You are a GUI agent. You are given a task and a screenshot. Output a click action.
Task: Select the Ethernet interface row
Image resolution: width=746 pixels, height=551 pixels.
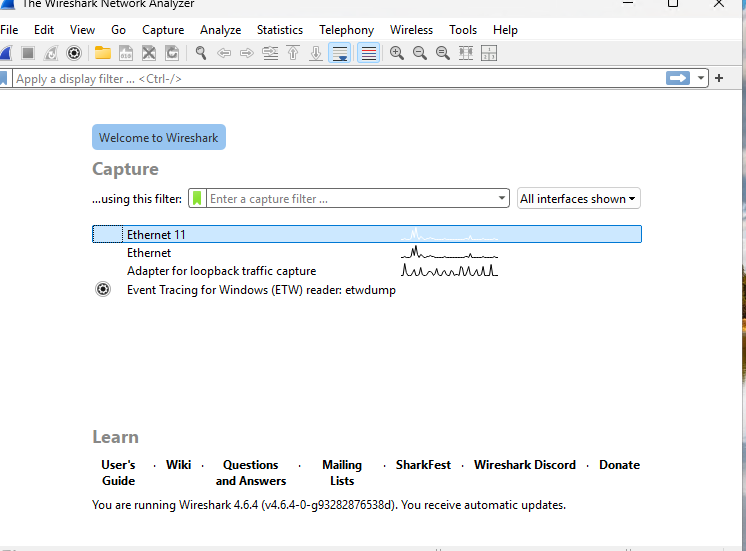[367, 253]
